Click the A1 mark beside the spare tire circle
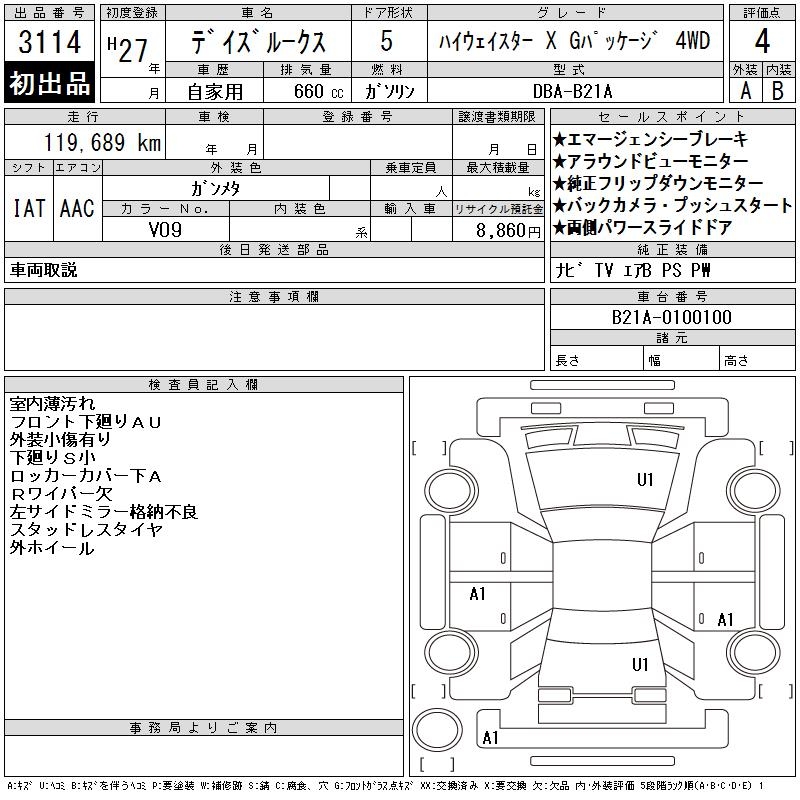The image size is (800, 800). tap(490, 738)
